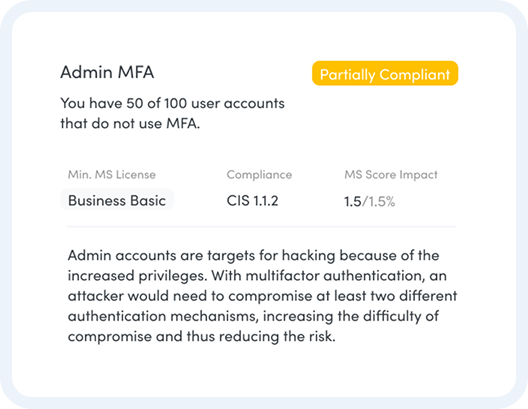Click the 1.5/1.5% score impact value
The height and width of the screenshot is (409, 528).
click(369, 201)
